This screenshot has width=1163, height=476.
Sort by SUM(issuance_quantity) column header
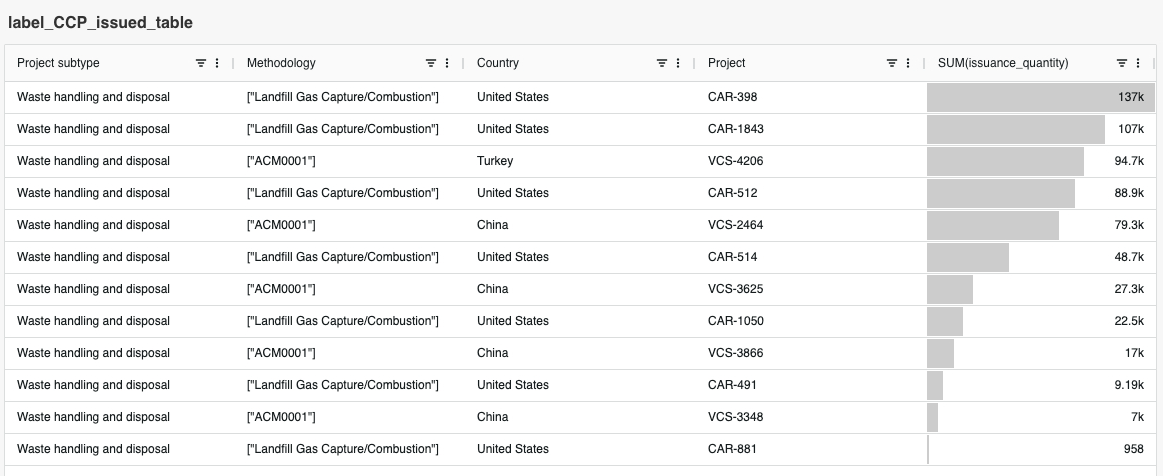(1003, 63)
